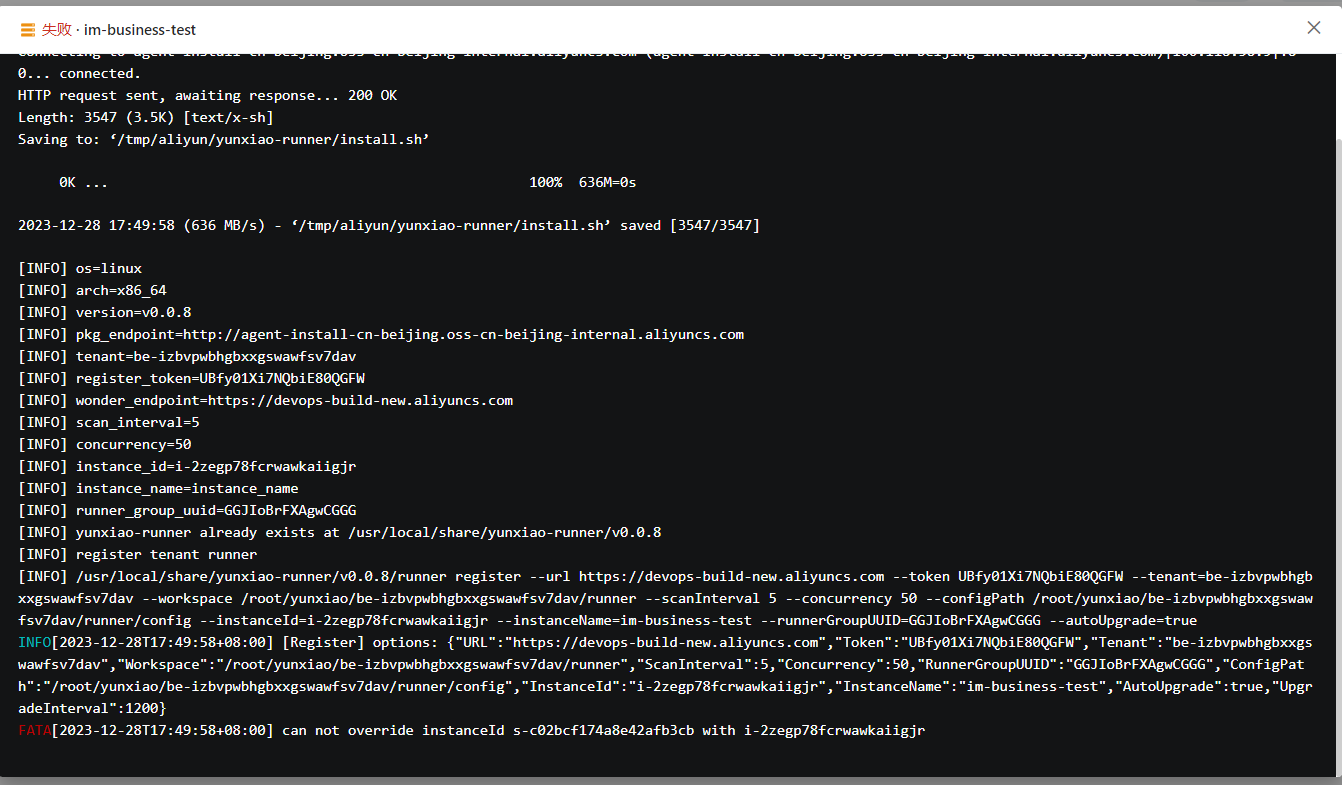Click the '[INFO] wonder_endpoint=' log line

pos(265,401)
